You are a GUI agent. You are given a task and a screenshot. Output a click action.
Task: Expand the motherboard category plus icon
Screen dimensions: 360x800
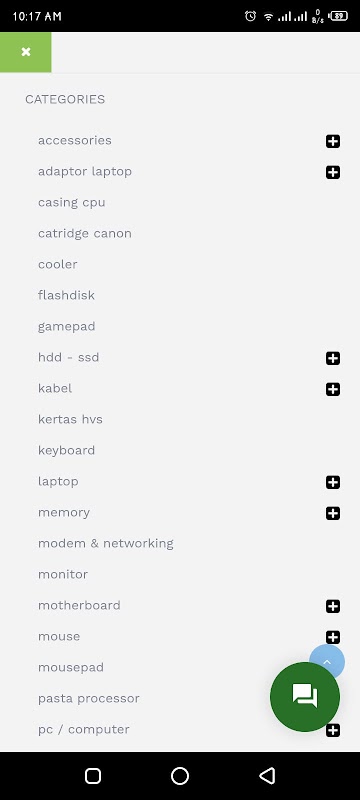pyautogui.click(x=333, y=606)
